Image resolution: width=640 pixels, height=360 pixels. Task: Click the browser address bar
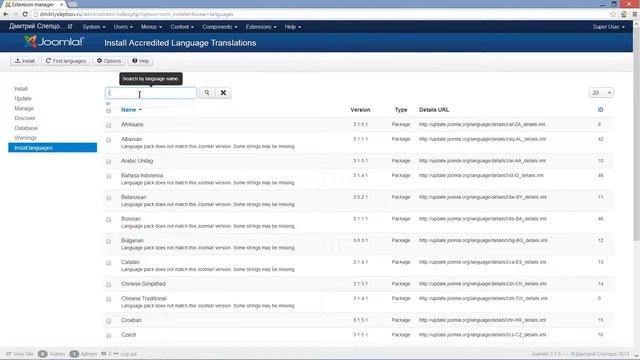[320, 14]
